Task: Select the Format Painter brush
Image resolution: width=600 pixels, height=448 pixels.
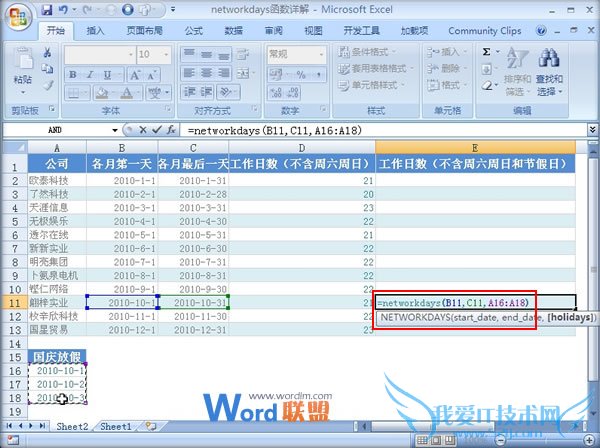Action: pos(47,85)
